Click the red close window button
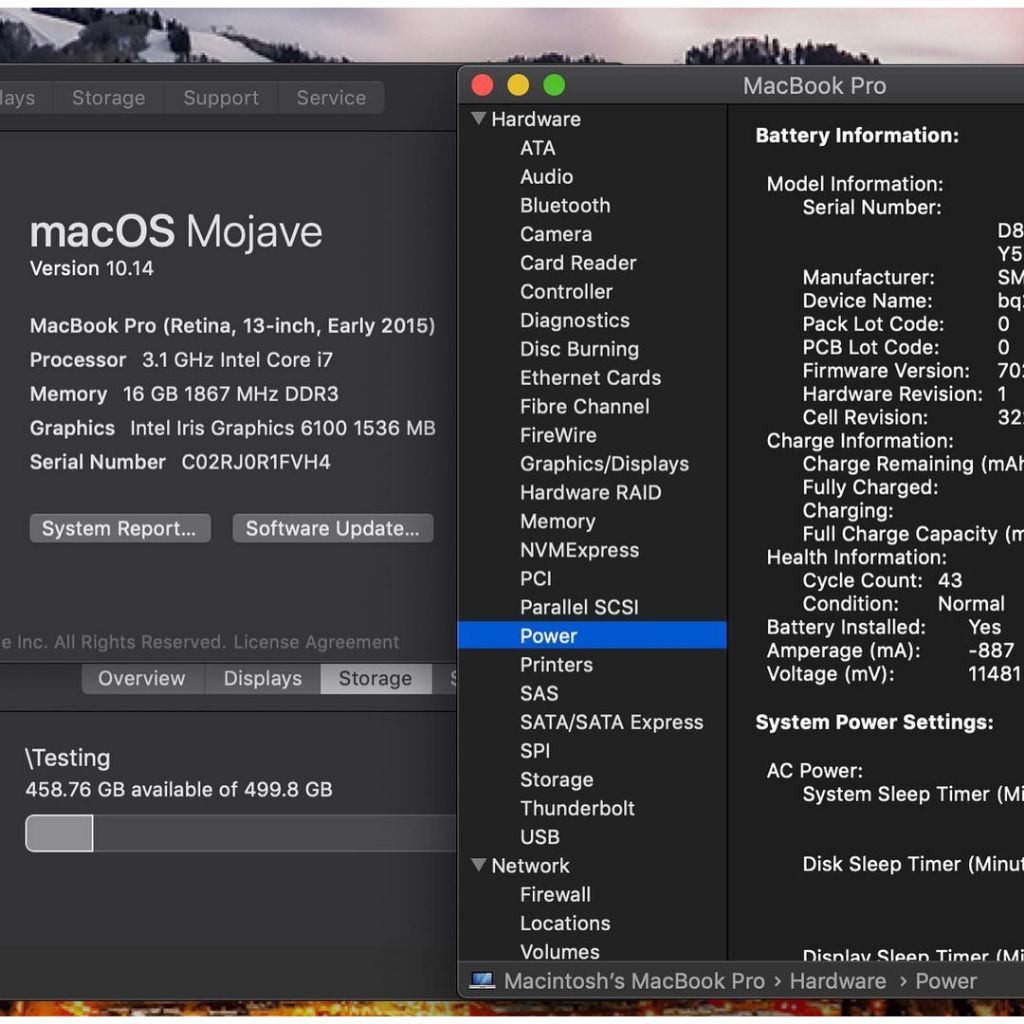Image resolution: width=1024 pixels, height=1024 pixels. tap(482, 86)
